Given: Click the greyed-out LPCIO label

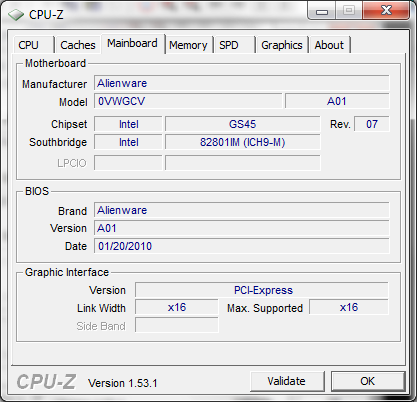Looking at the screenshot, I should coord(72,163).
